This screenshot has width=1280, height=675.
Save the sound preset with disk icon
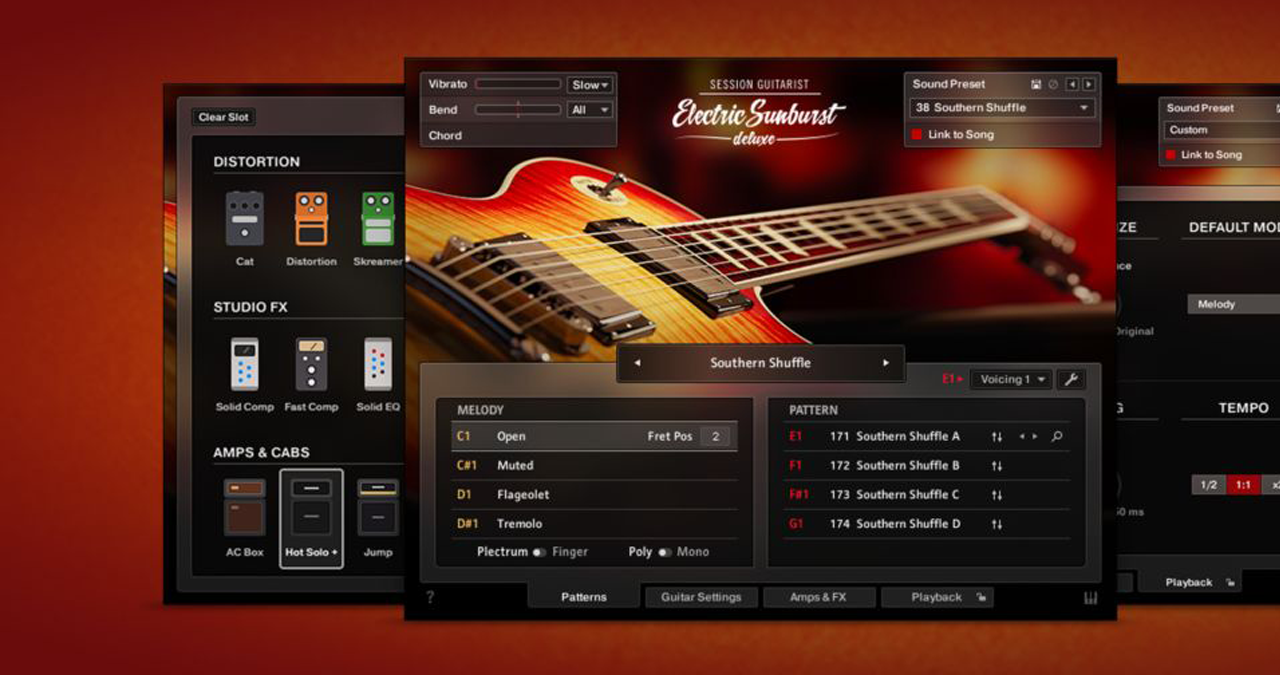pyautogui.click(x=1036, y=85)
